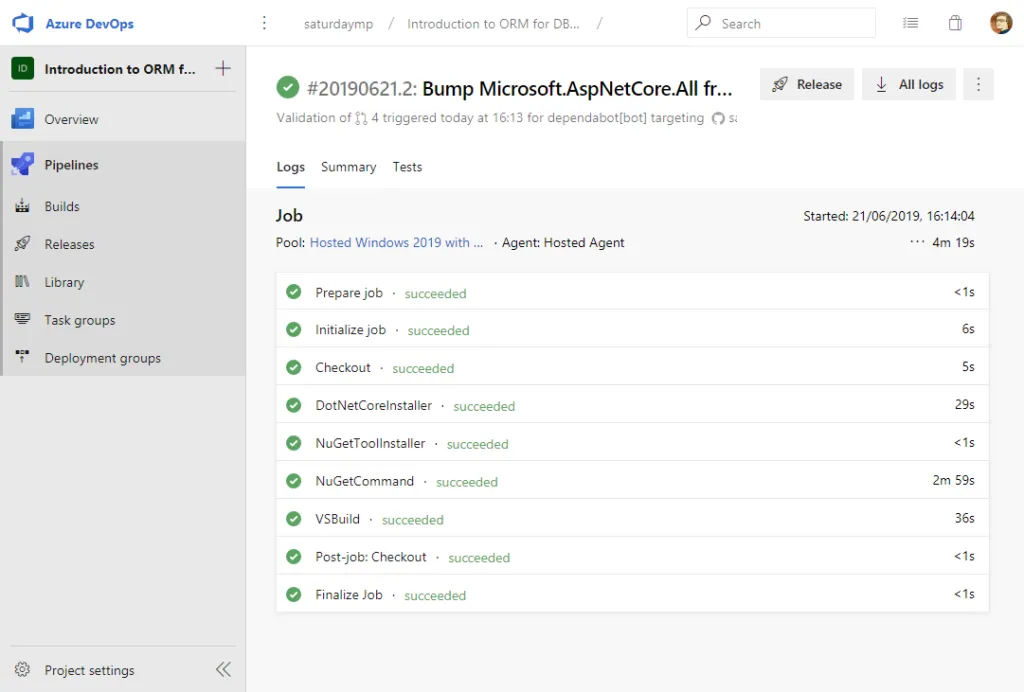Open the Prepare job log row

point(632,292)
